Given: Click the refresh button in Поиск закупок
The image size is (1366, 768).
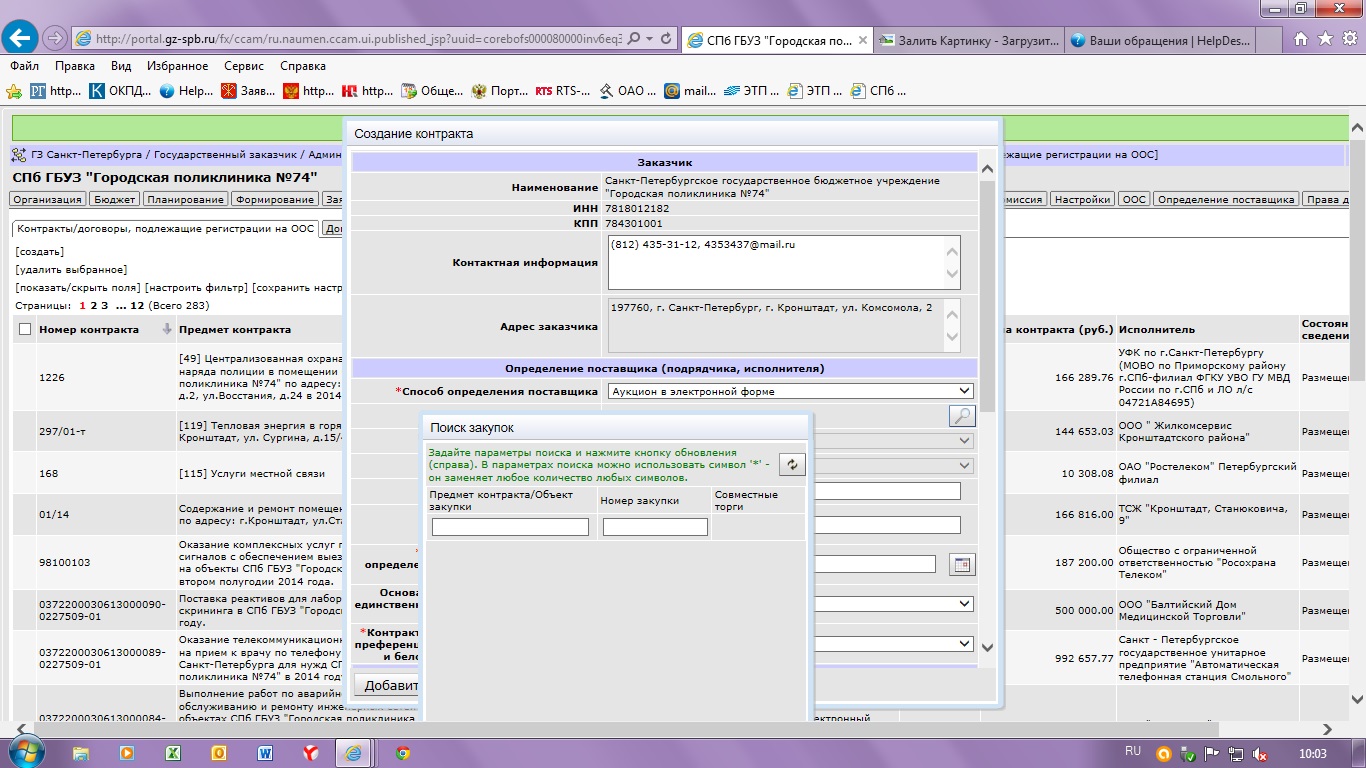Looking at the screenshot, I should click(x=792, y=464).
